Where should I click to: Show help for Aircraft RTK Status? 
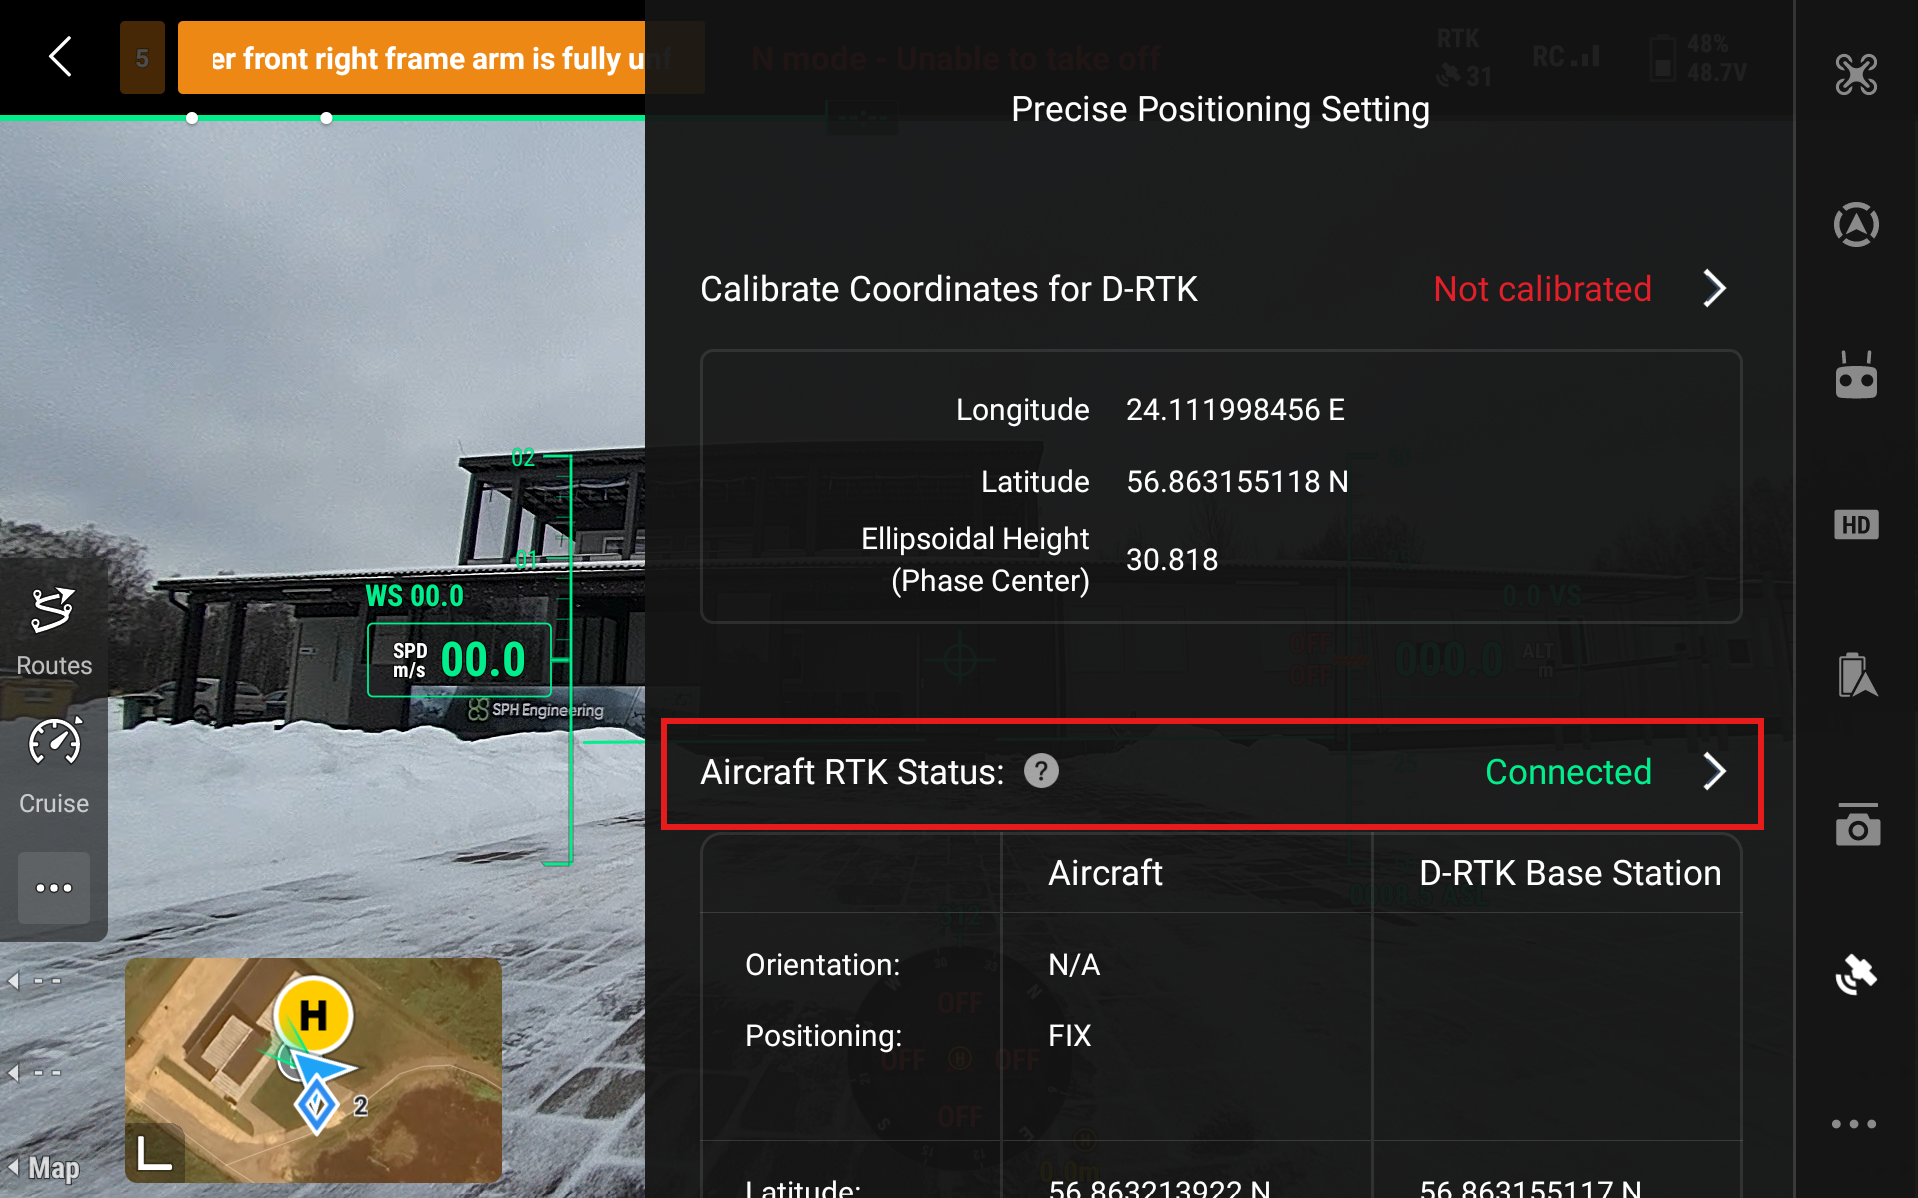click(1041, 771)
